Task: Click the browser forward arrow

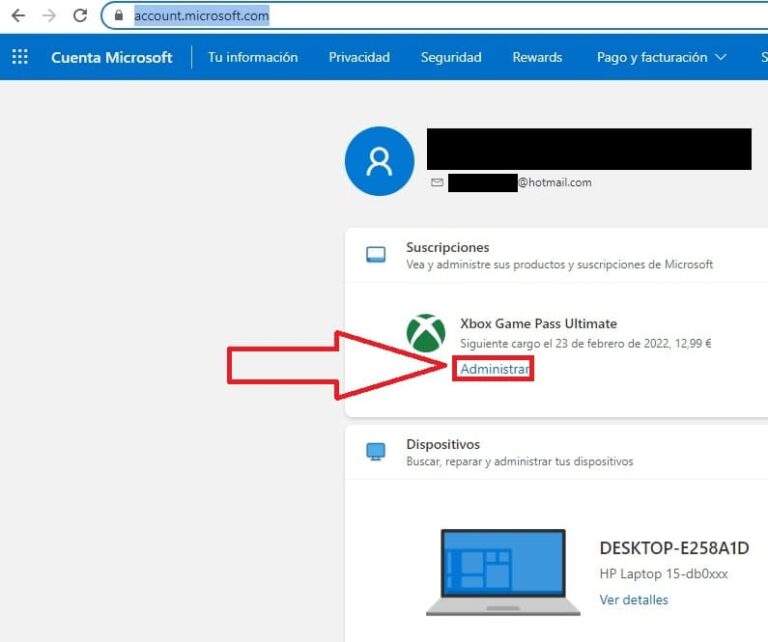Action: click(49, 16)
